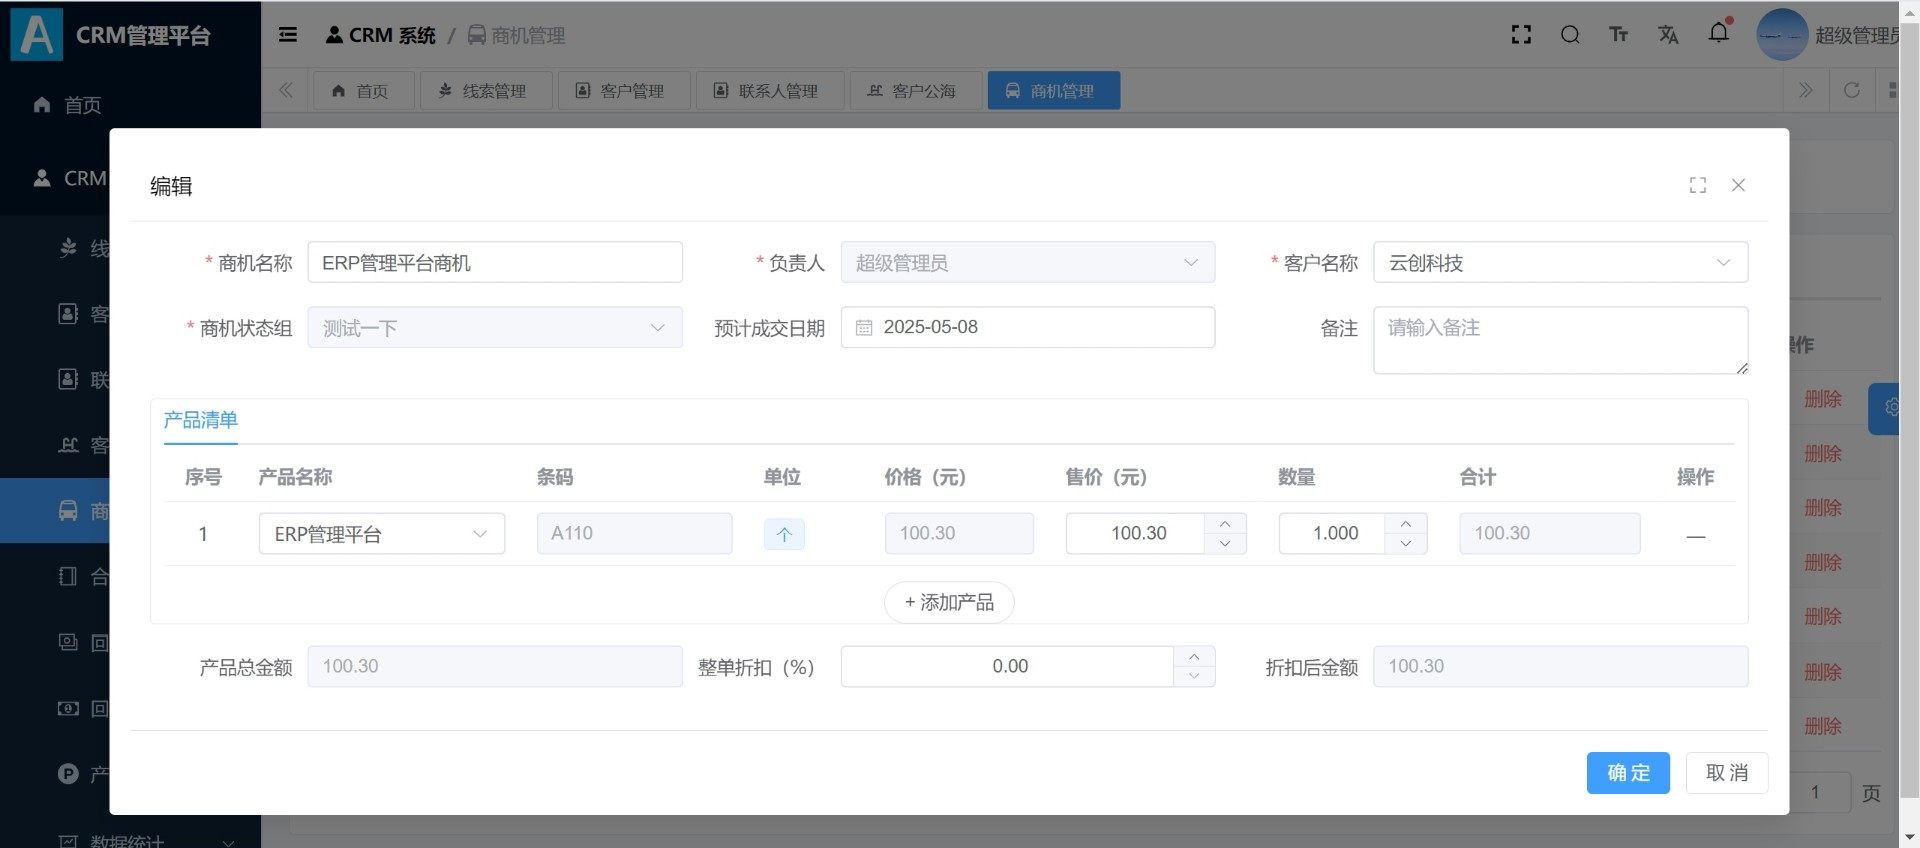This screenshot has width=1920, height=848.
Task: Open the notification bell
Action: 1718,33
